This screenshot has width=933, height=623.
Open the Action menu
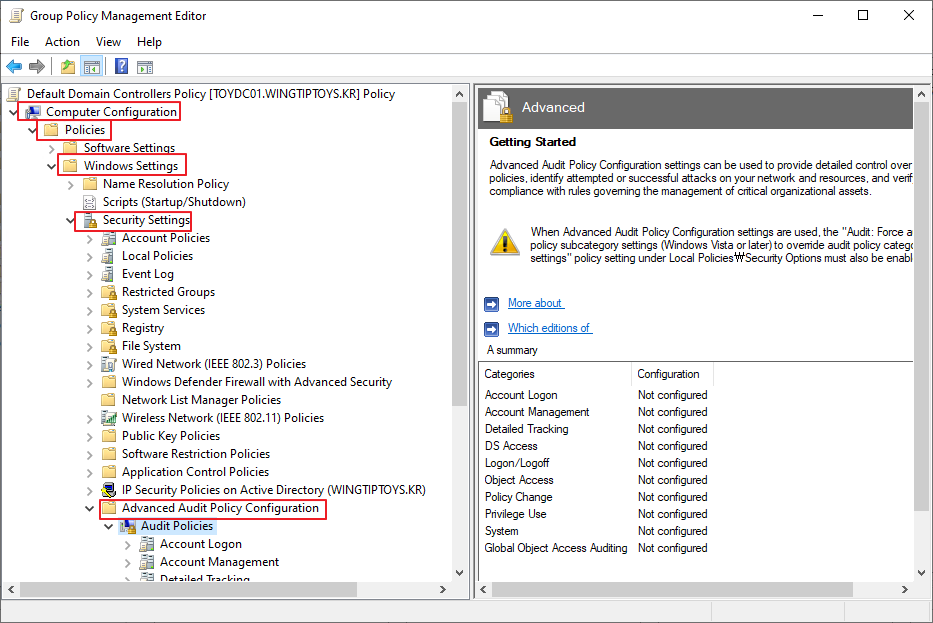(62, 42)
